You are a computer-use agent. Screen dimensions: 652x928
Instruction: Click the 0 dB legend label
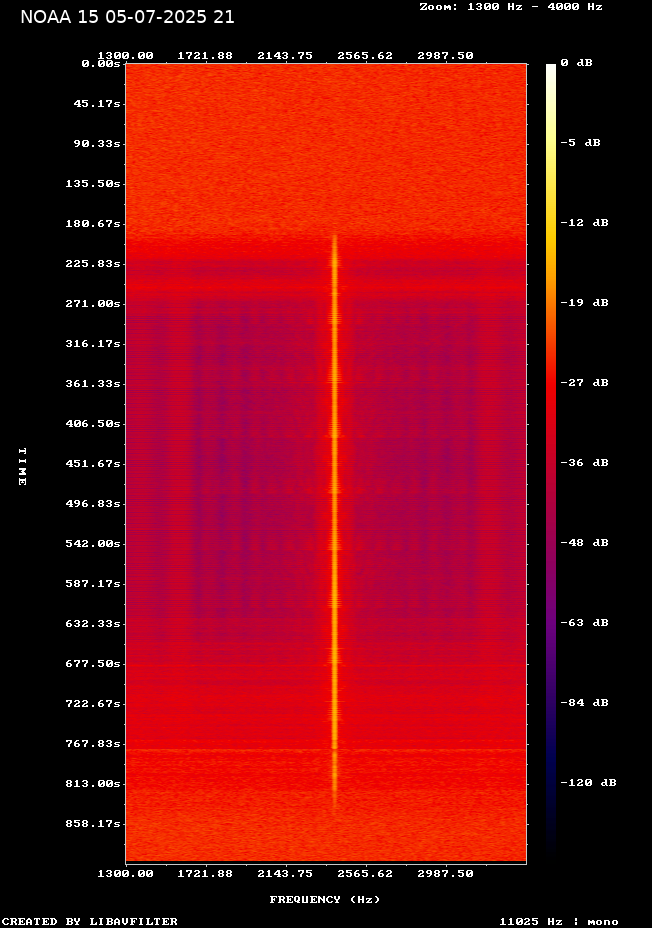coord(576,63)
